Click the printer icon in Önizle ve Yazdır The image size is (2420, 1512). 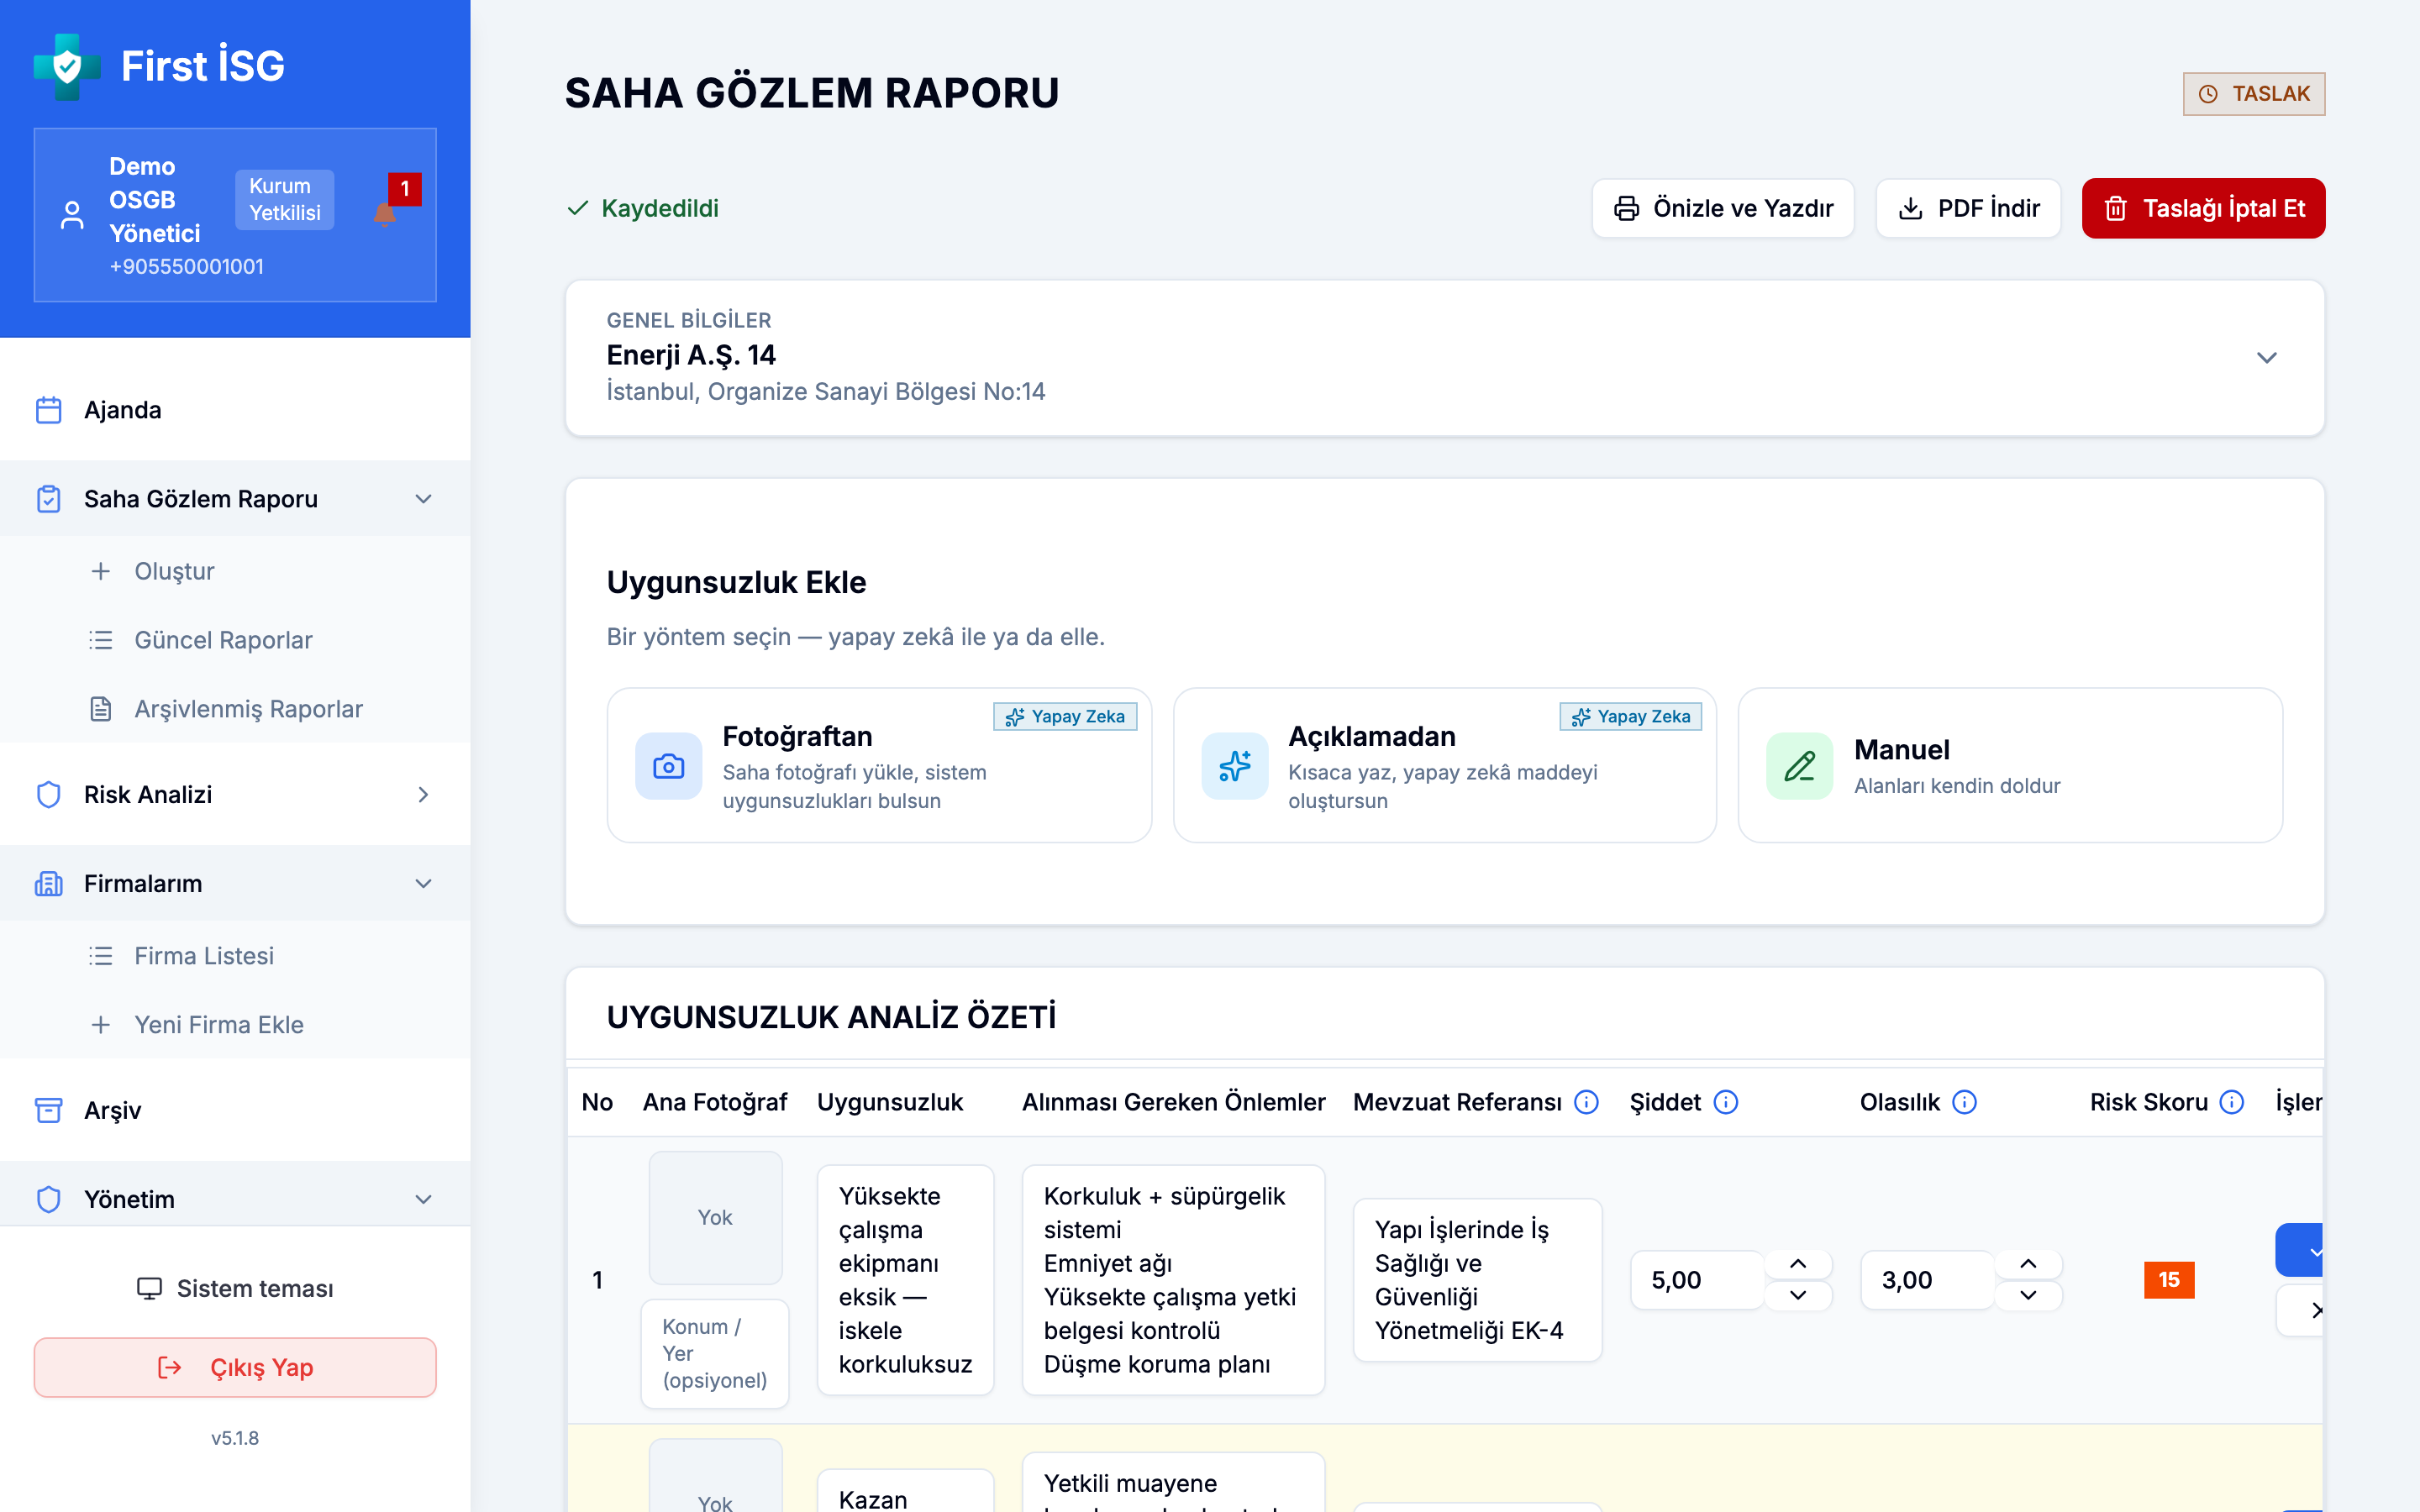[x=1627, y=208]
